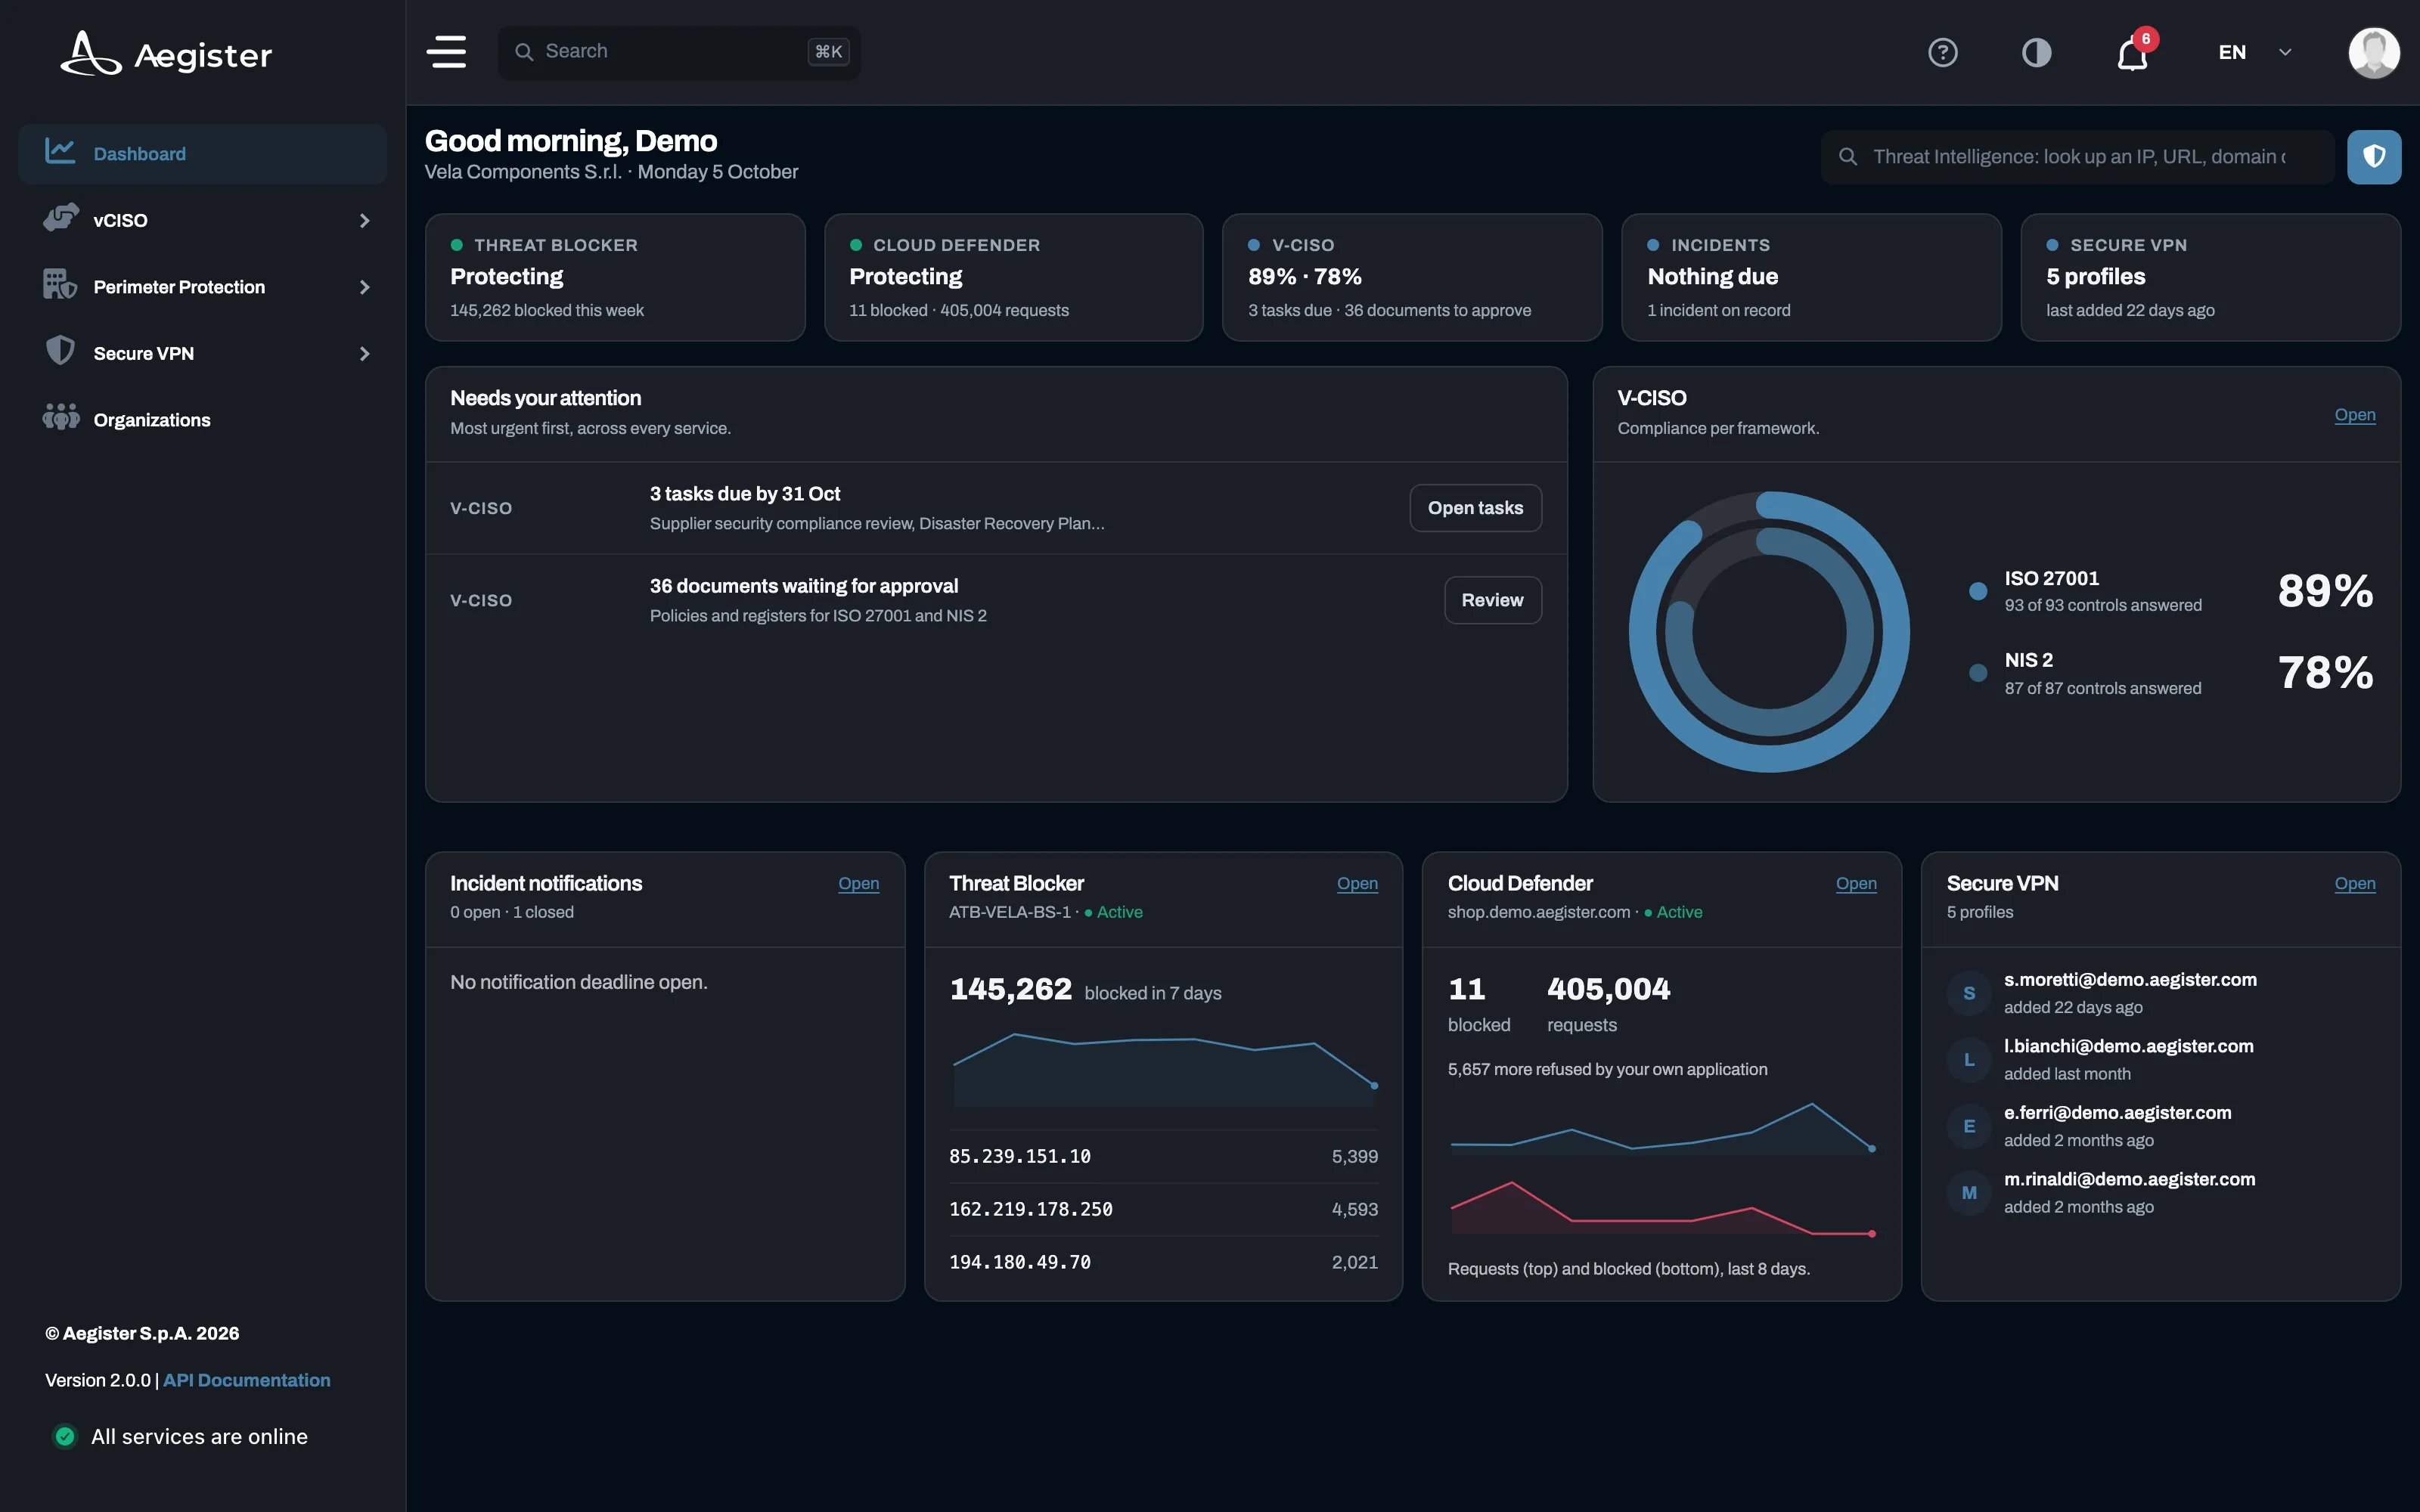2420x1512 pixels.
Task: Open the Secure VPN panel link
Action: [x=2354, y=884]
